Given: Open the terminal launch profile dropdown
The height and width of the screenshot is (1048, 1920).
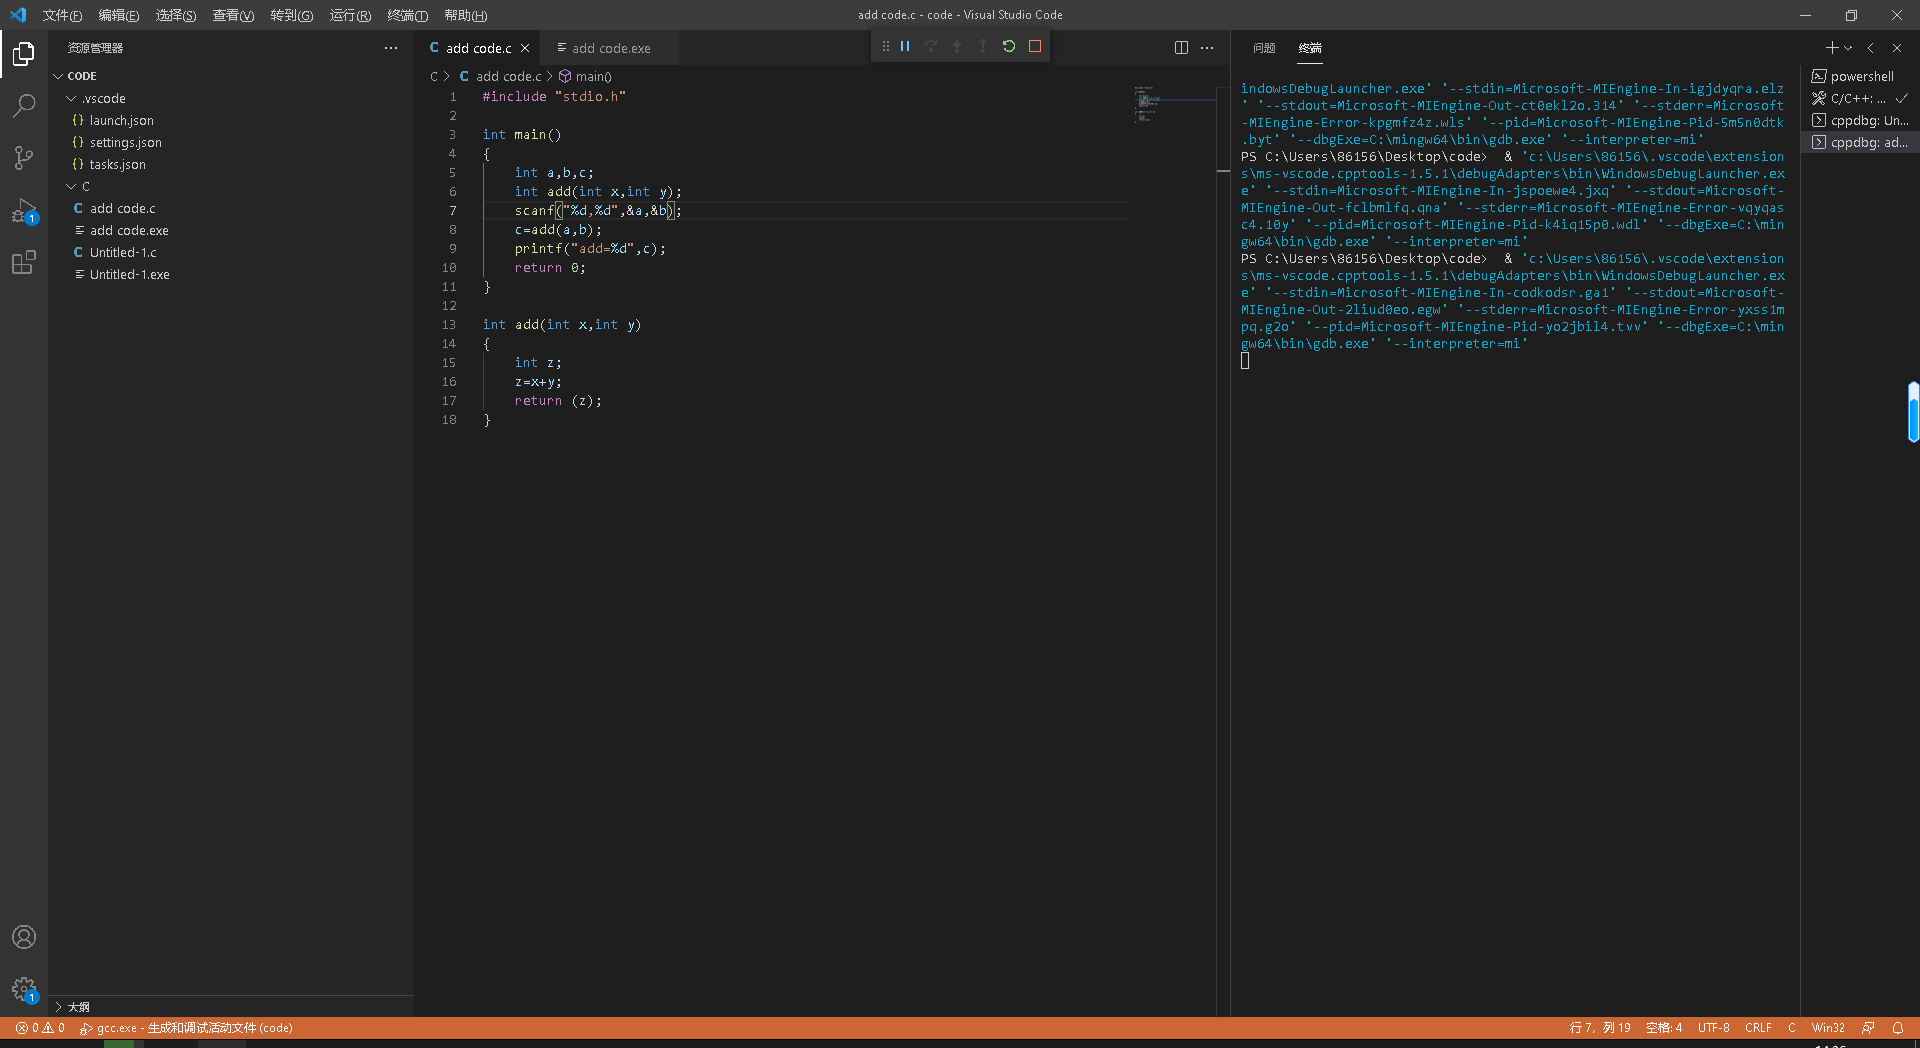Looking at the screenshot, I should (1848, 48).
